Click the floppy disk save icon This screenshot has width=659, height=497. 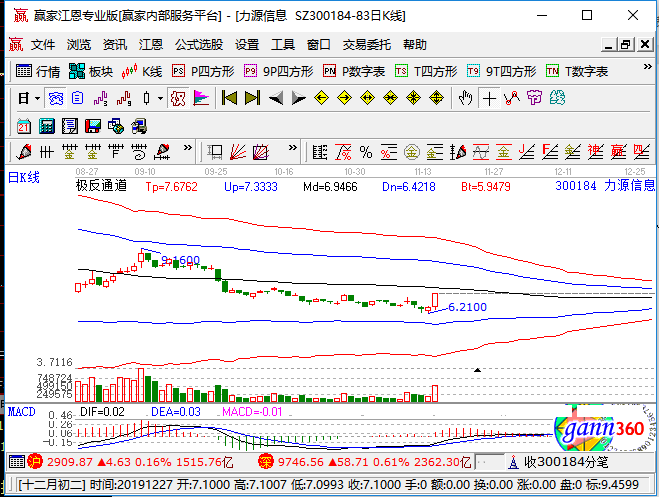(x=92, y=126)
